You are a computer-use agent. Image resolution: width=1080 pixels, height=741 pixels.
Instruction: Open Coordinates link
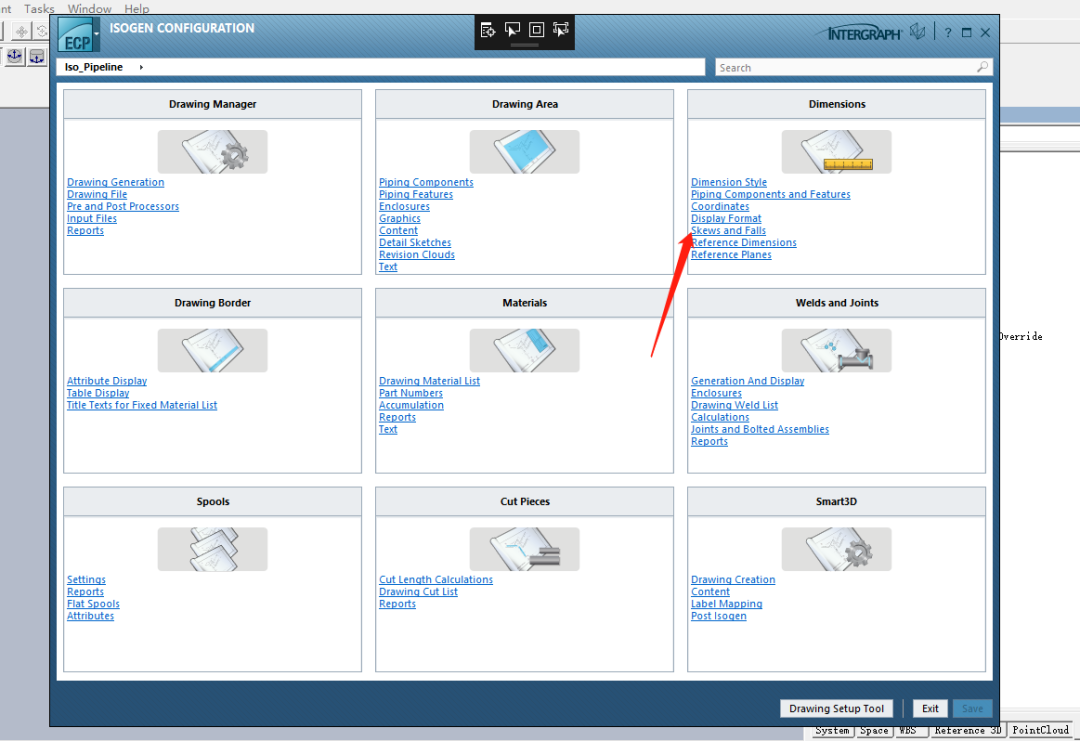[720, 207]
